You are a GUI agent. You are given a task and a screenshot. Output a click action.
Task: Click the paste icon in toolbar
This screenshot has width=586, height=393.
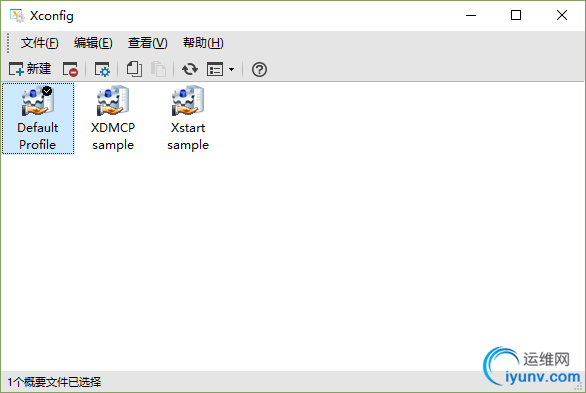[x=158, y=69]
